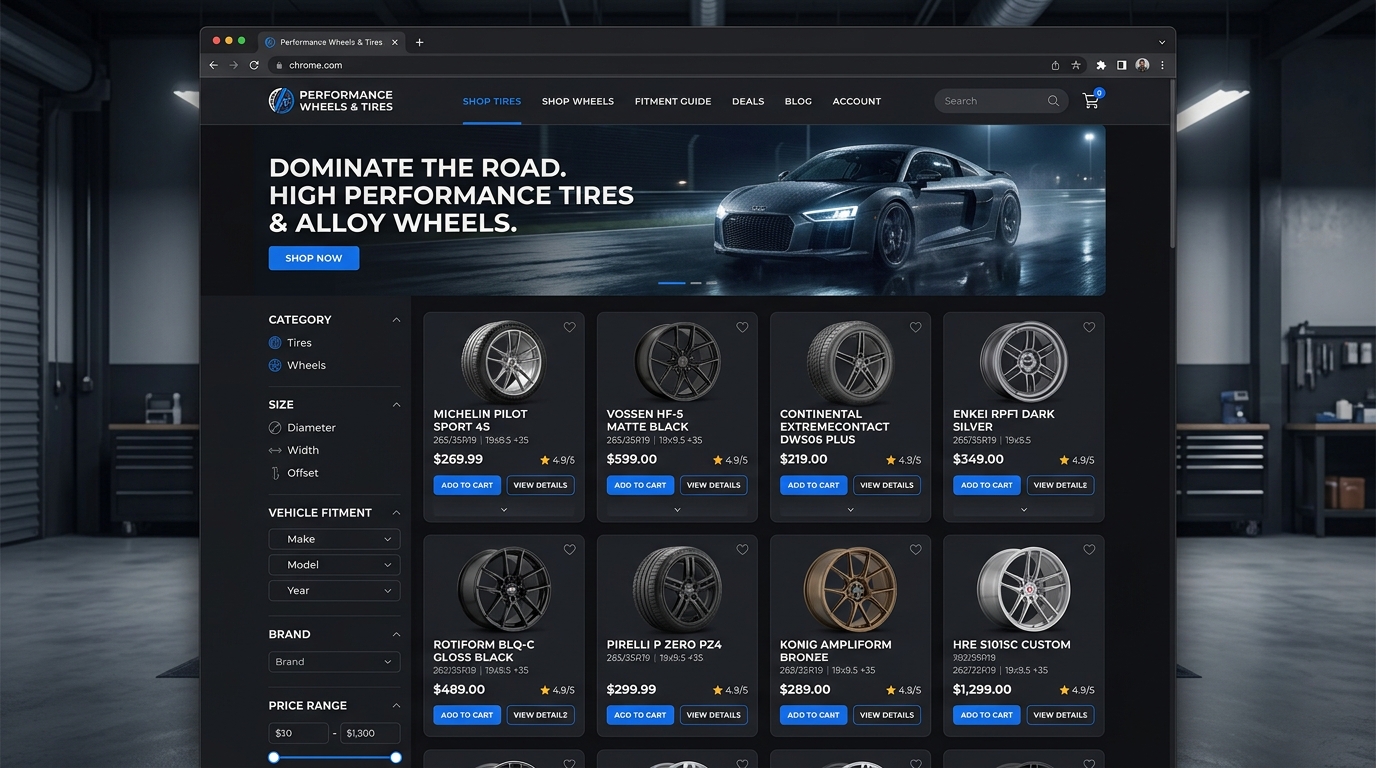Click the maximum price slider handle
1376x768 pixels.
click(396, 758)
